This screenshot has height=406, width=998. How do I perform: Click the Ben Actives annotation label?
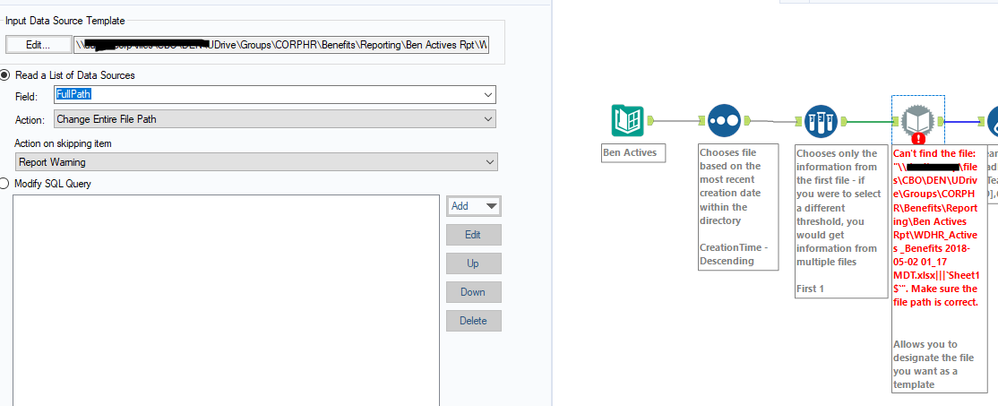(x=633, y=153)
